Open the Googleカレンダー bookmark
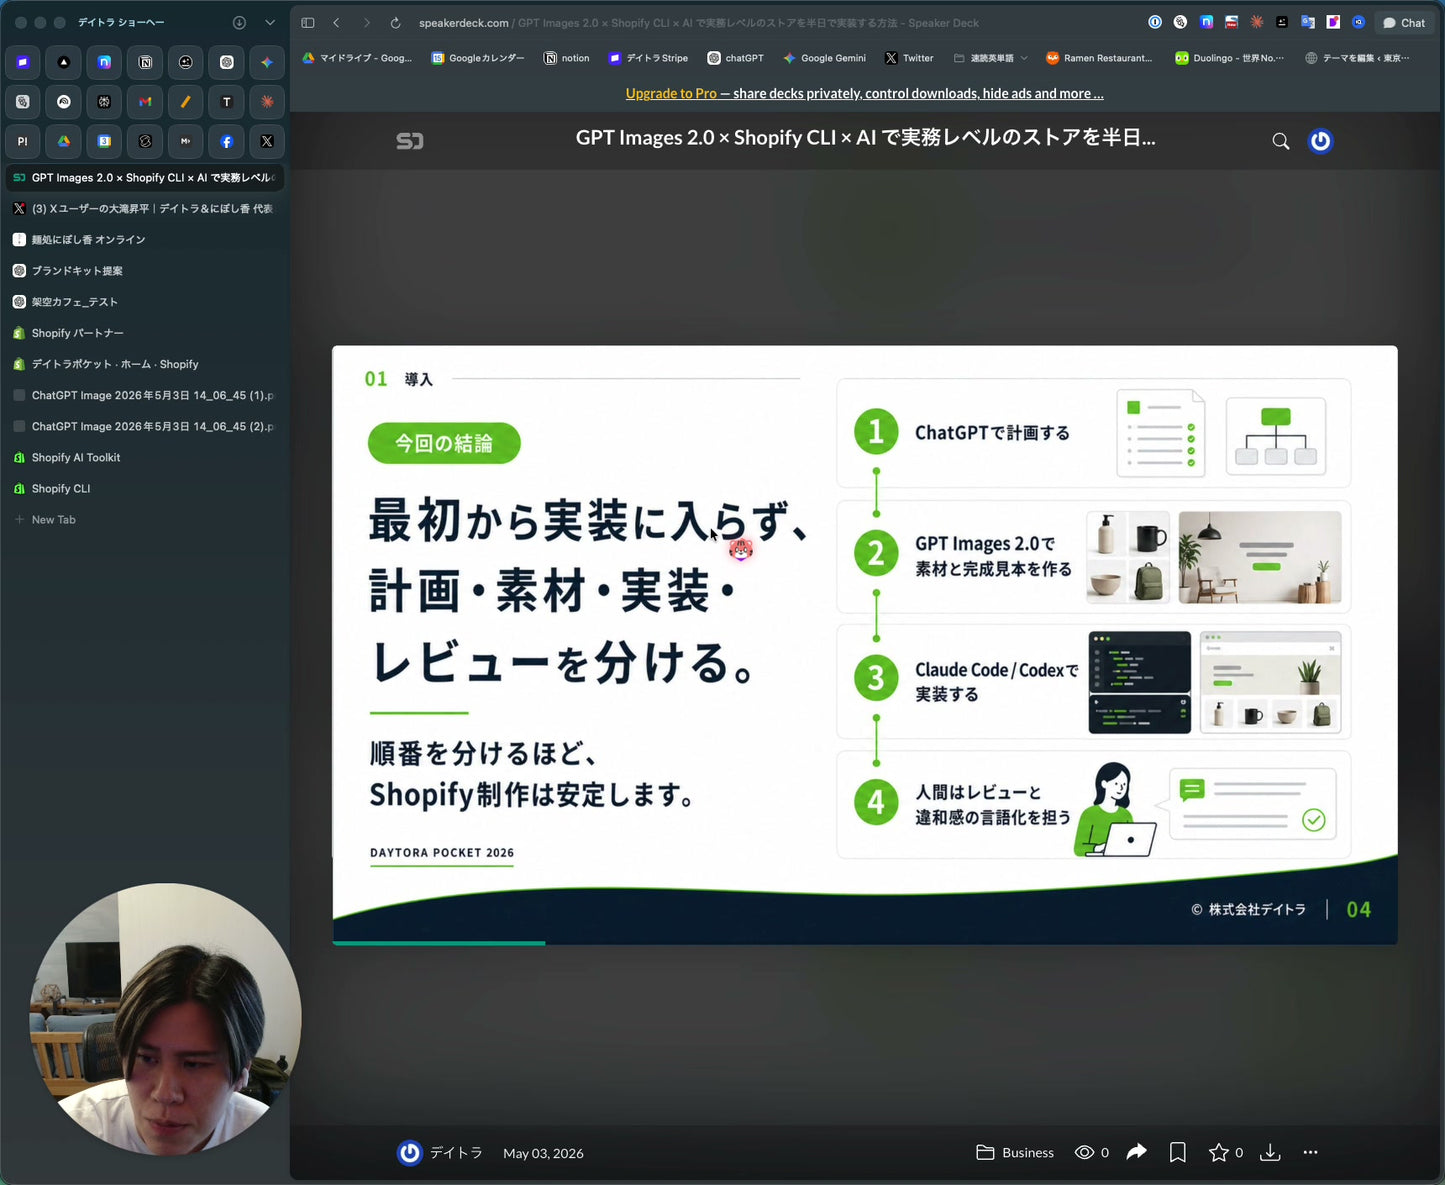 [x=478, y=58]
